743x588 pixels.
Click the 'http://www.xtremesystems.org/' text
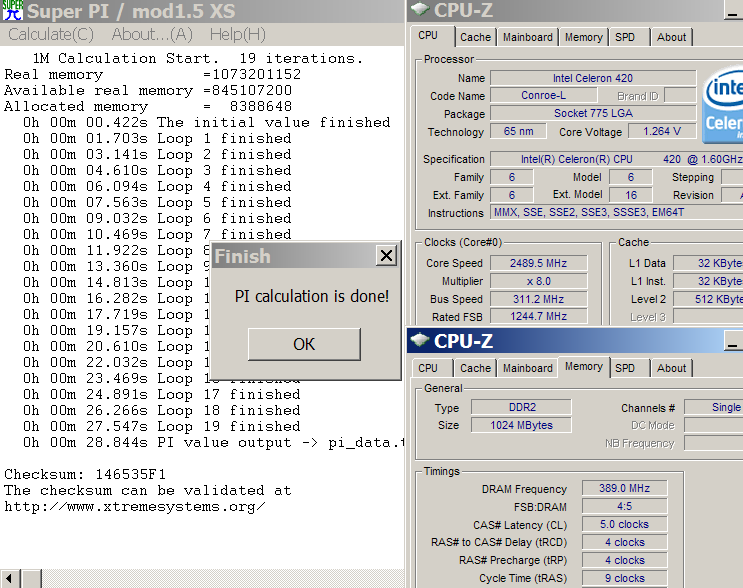[135, 507]
